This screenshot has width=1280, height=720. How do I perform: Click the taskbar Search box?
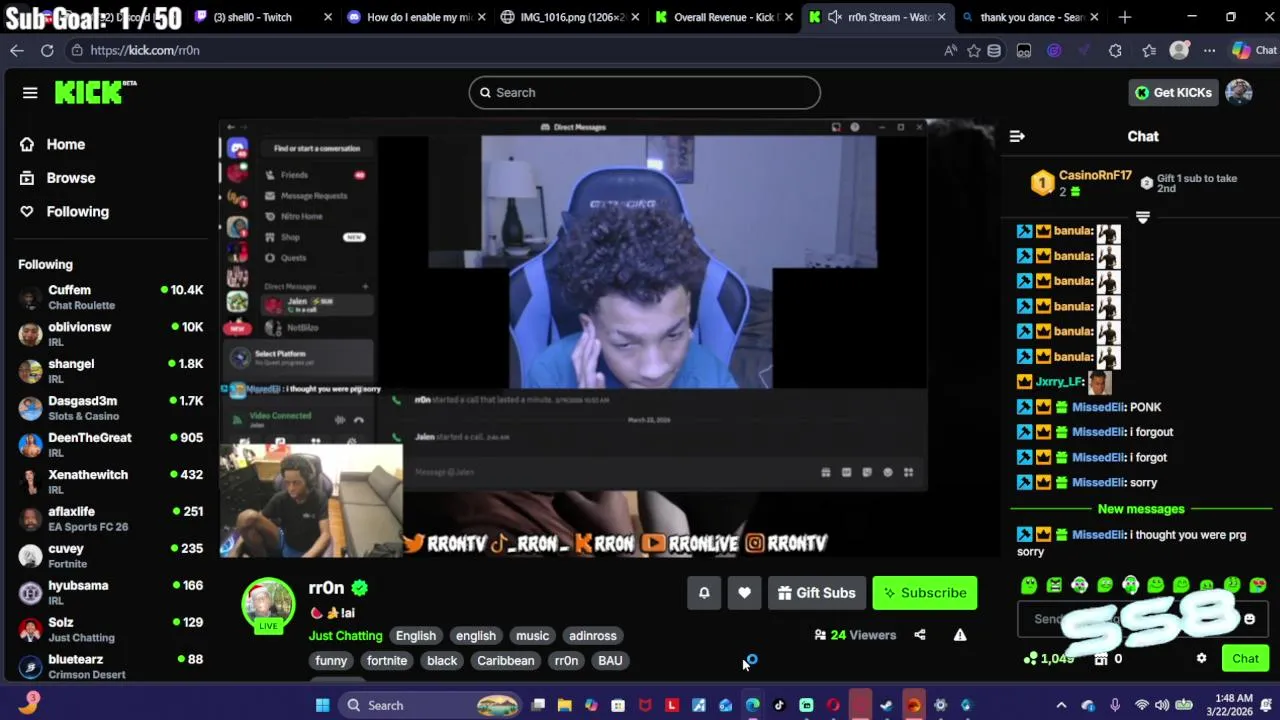pos(430,705)
